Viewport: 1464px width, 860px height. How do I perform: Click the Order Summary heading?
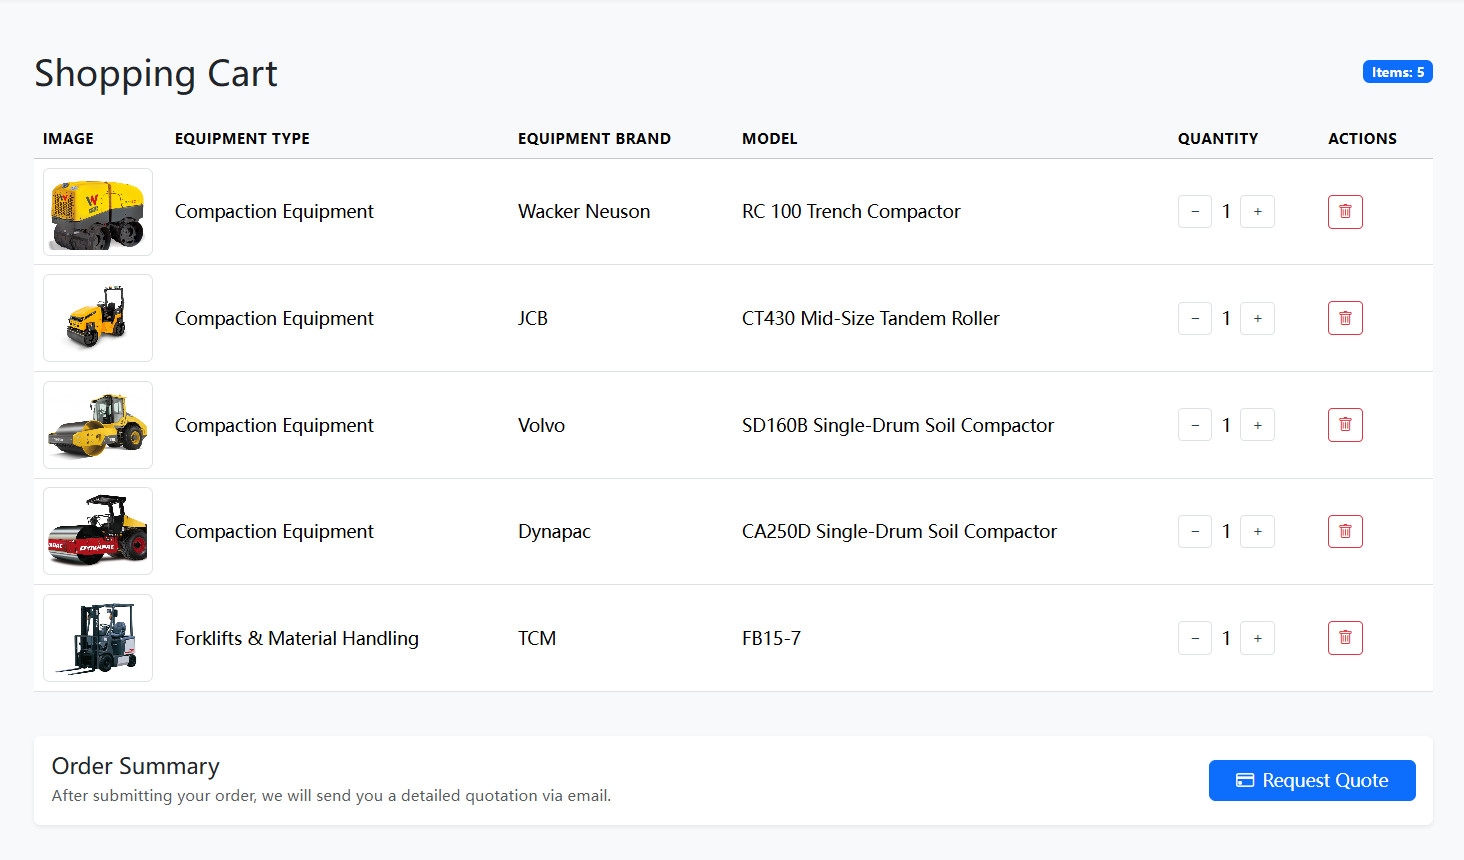pyautogui.click(x=136, y=766)
